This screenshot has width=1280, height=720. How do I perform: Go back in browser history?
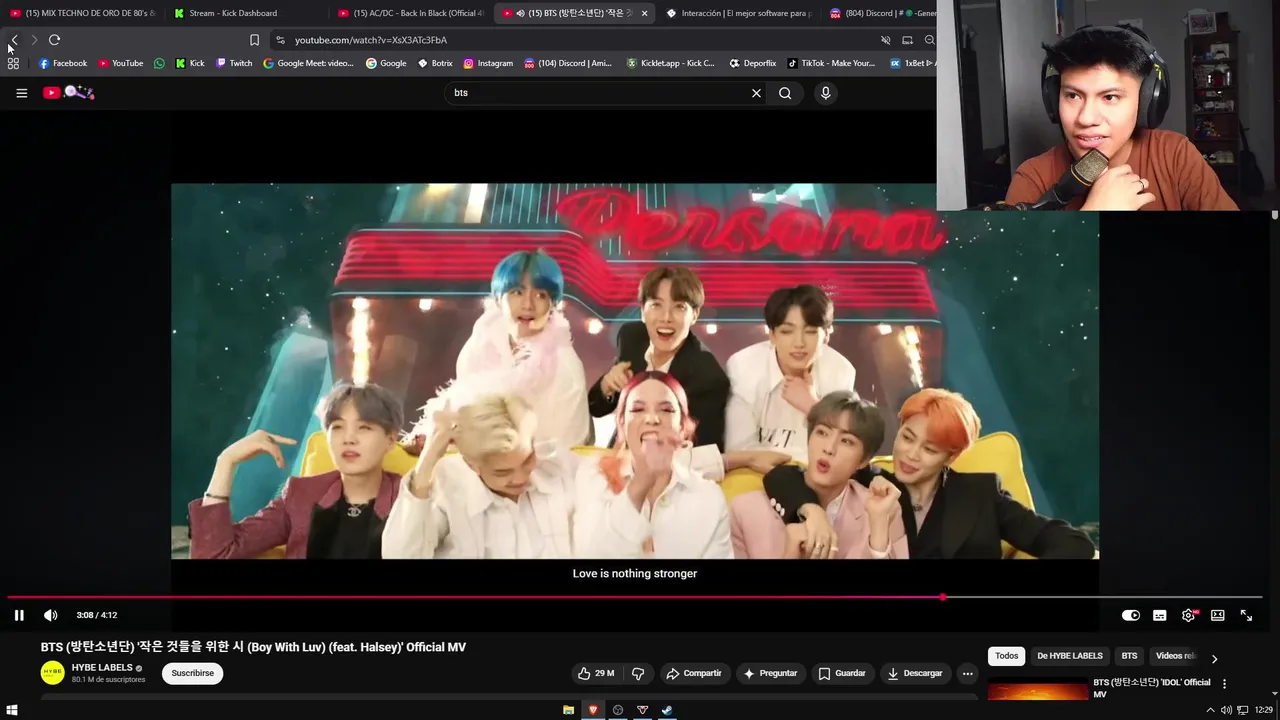click(14, 40)
